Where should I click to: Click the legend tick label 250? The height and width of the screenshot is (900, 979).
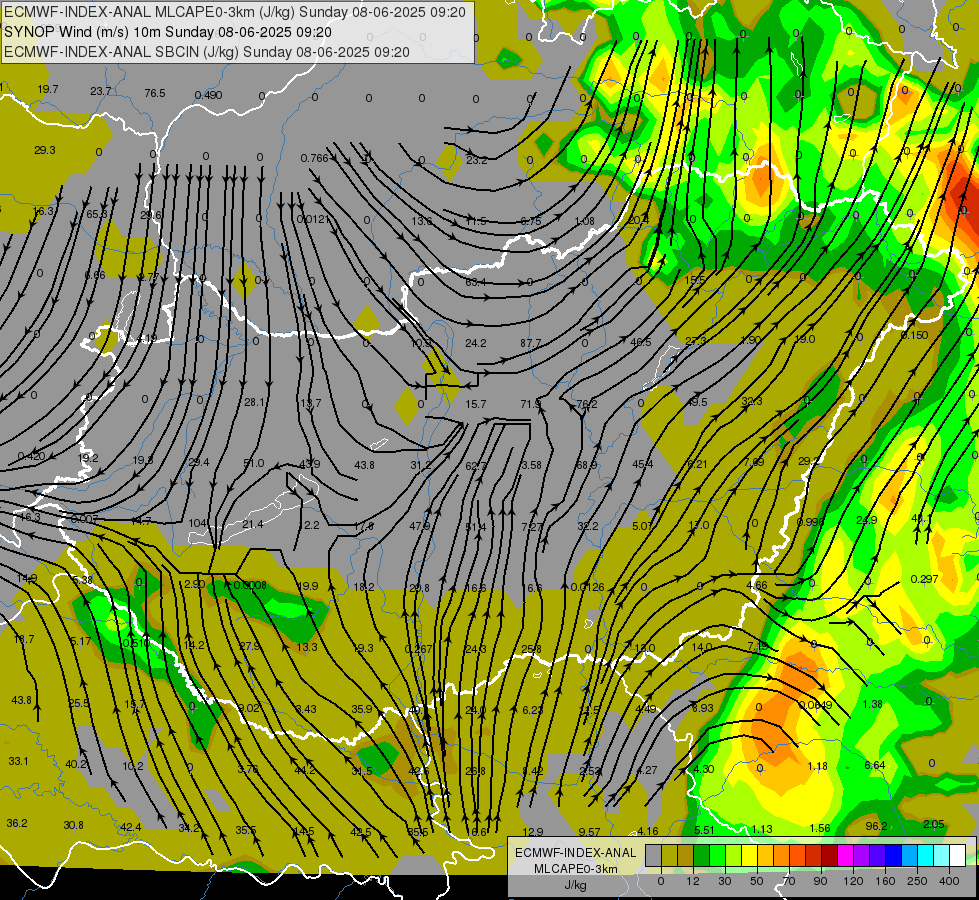coord(917,881)
